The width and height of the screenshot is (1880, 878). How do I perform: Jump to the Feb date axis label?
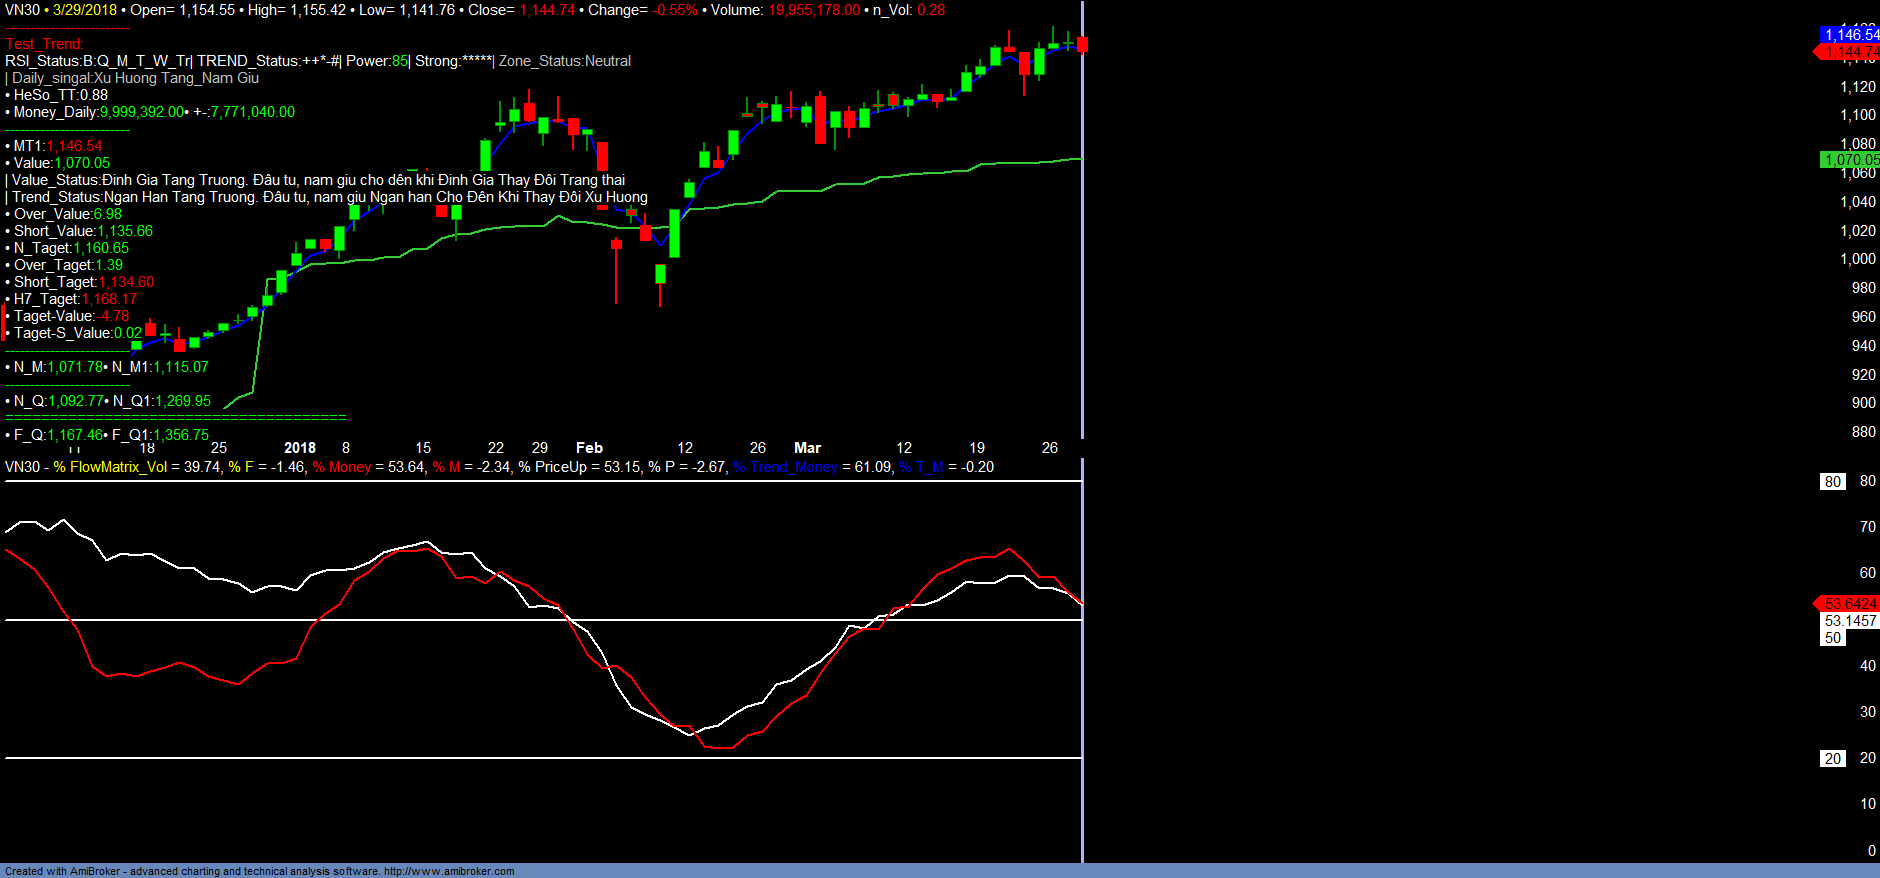tap(589, 448)
